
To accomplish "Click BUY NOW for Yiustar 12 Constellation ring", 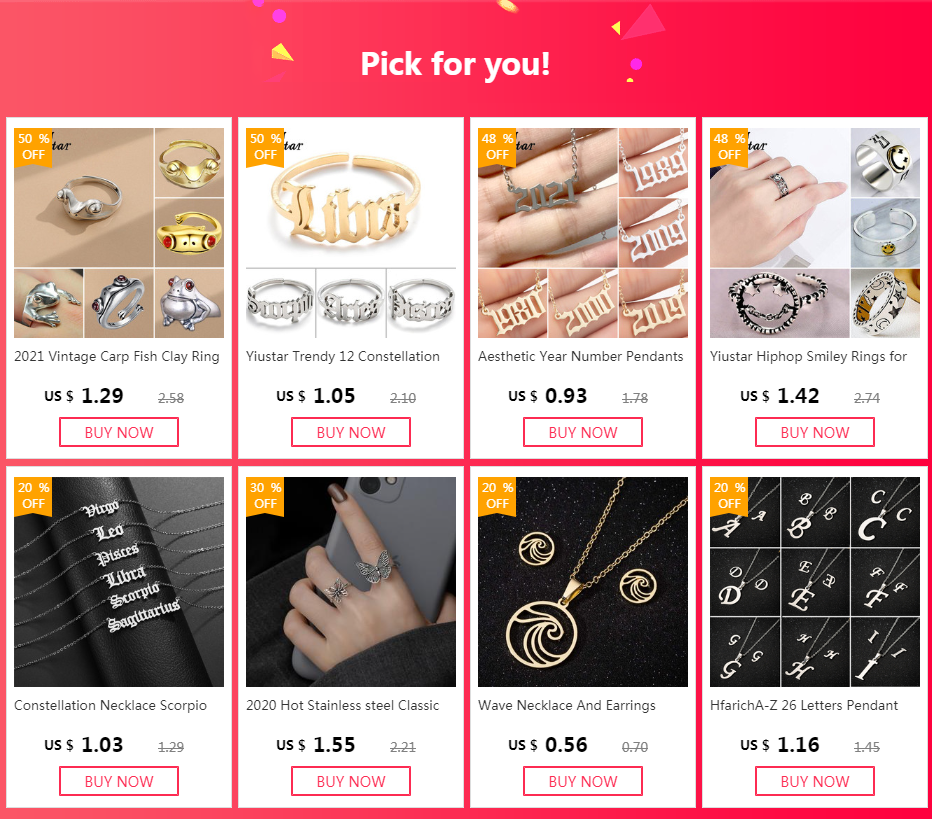I will 351,432.
